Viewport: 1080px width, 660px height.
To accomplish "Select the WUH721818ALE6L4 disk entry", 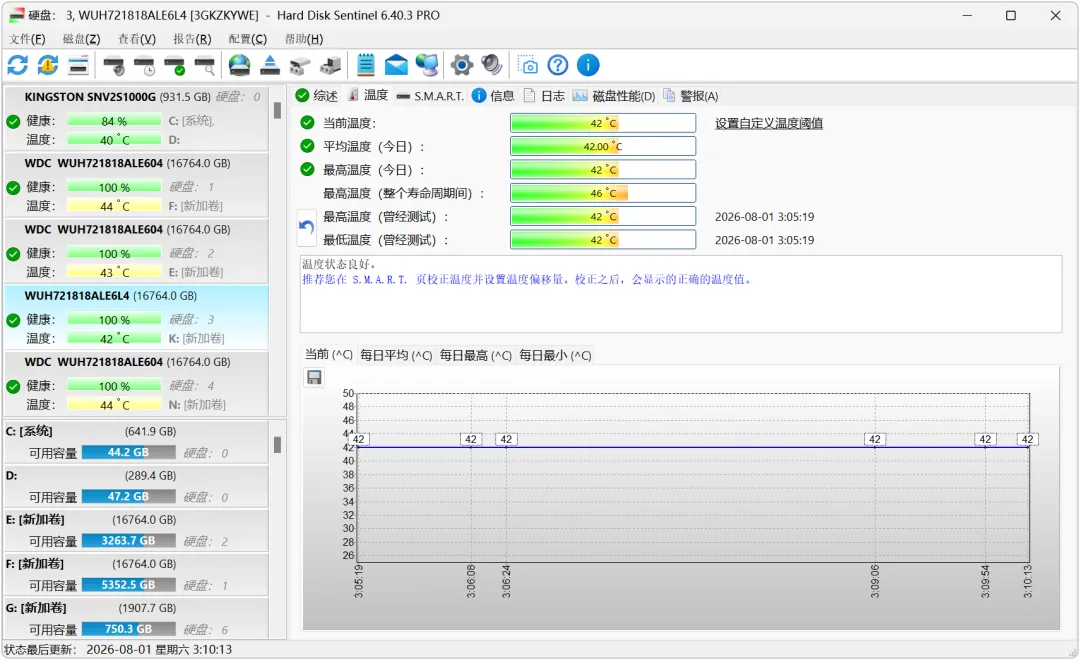I will pos(136,317).
